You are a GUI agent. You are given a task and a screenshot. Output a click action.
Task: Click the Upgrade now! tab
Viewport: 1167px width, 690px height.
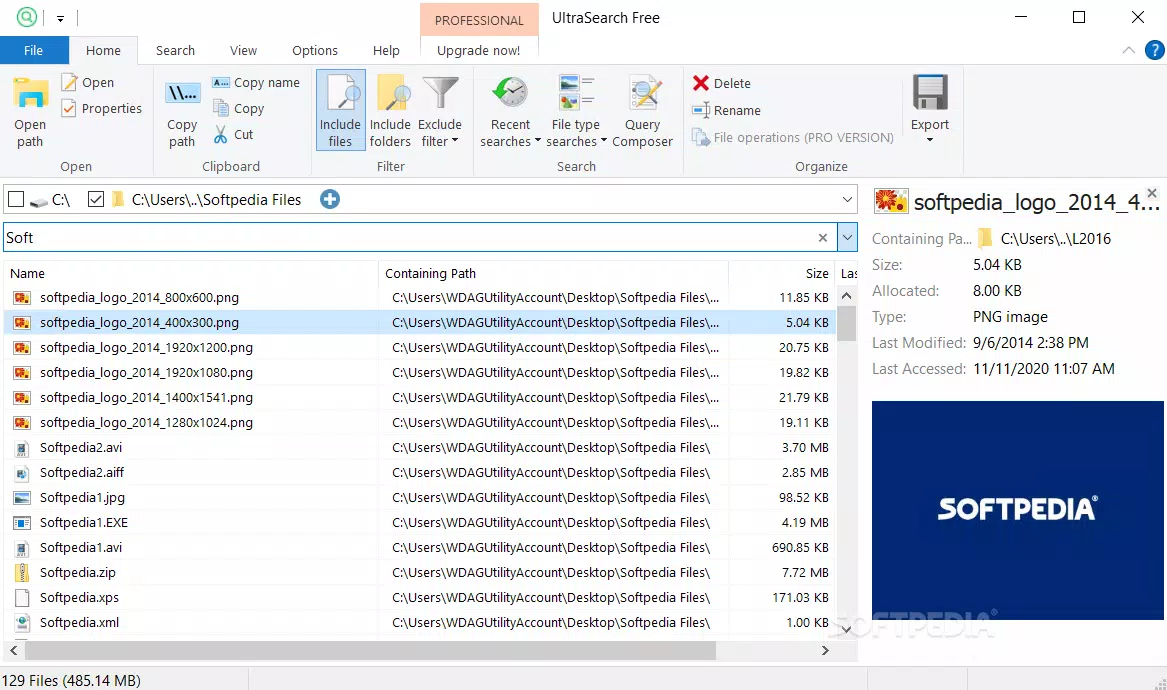(x=479, y=51)
